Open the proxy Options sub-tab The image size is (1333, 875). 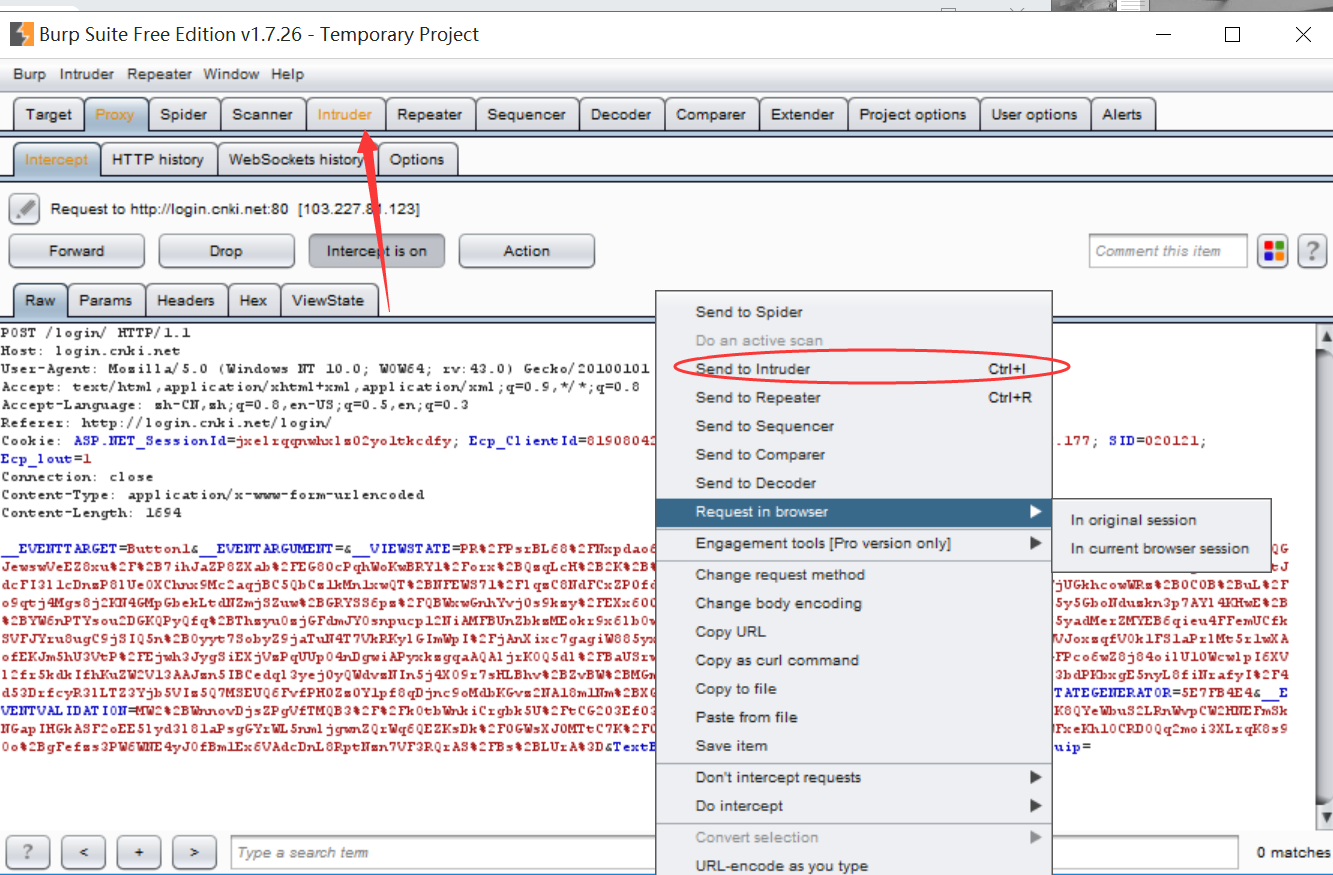click(x=417, y=159)
